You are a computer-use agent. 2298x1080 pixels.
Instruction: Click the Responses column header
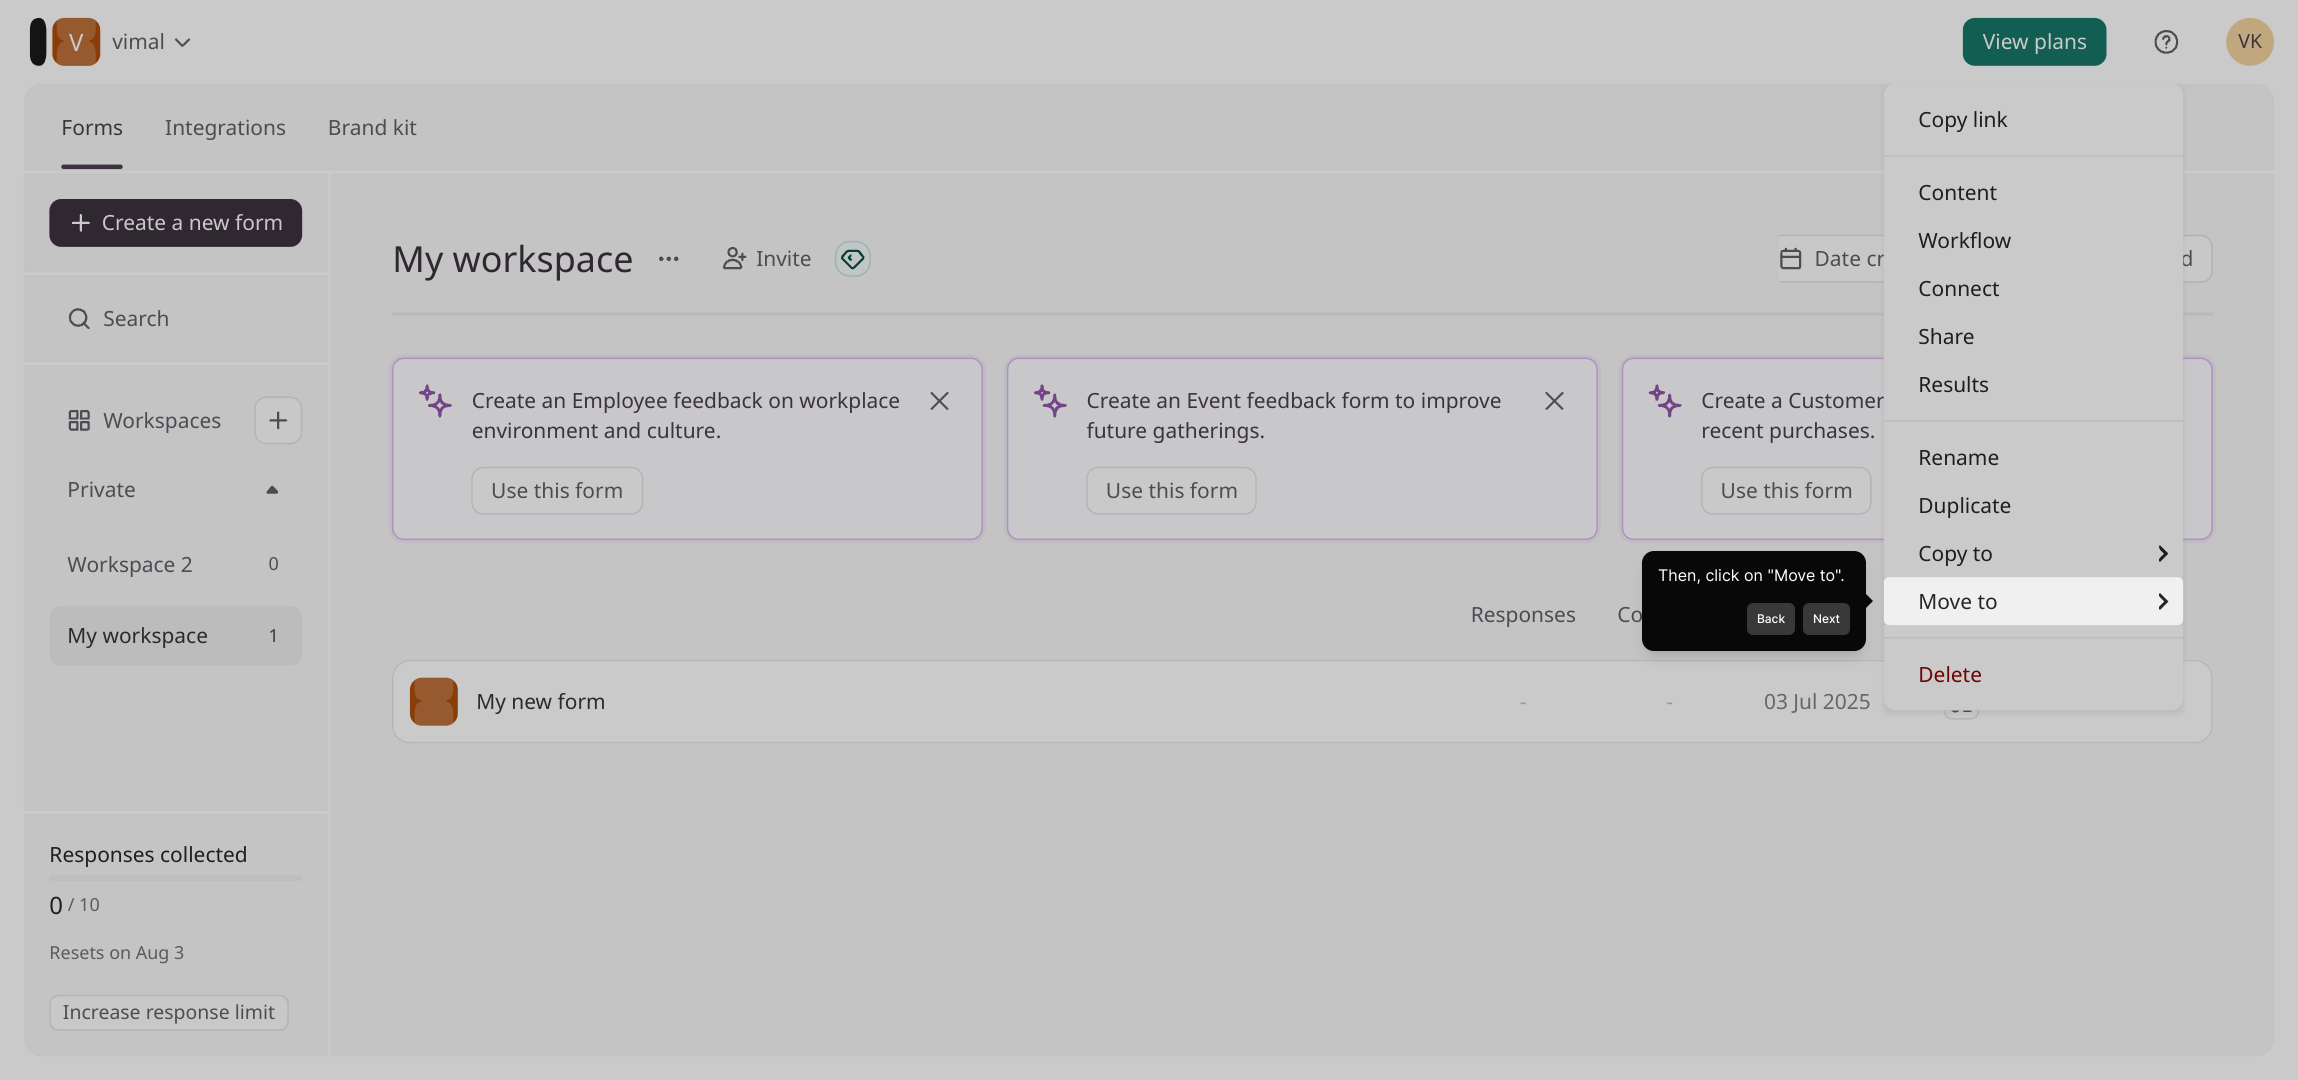coord(1523,615)
